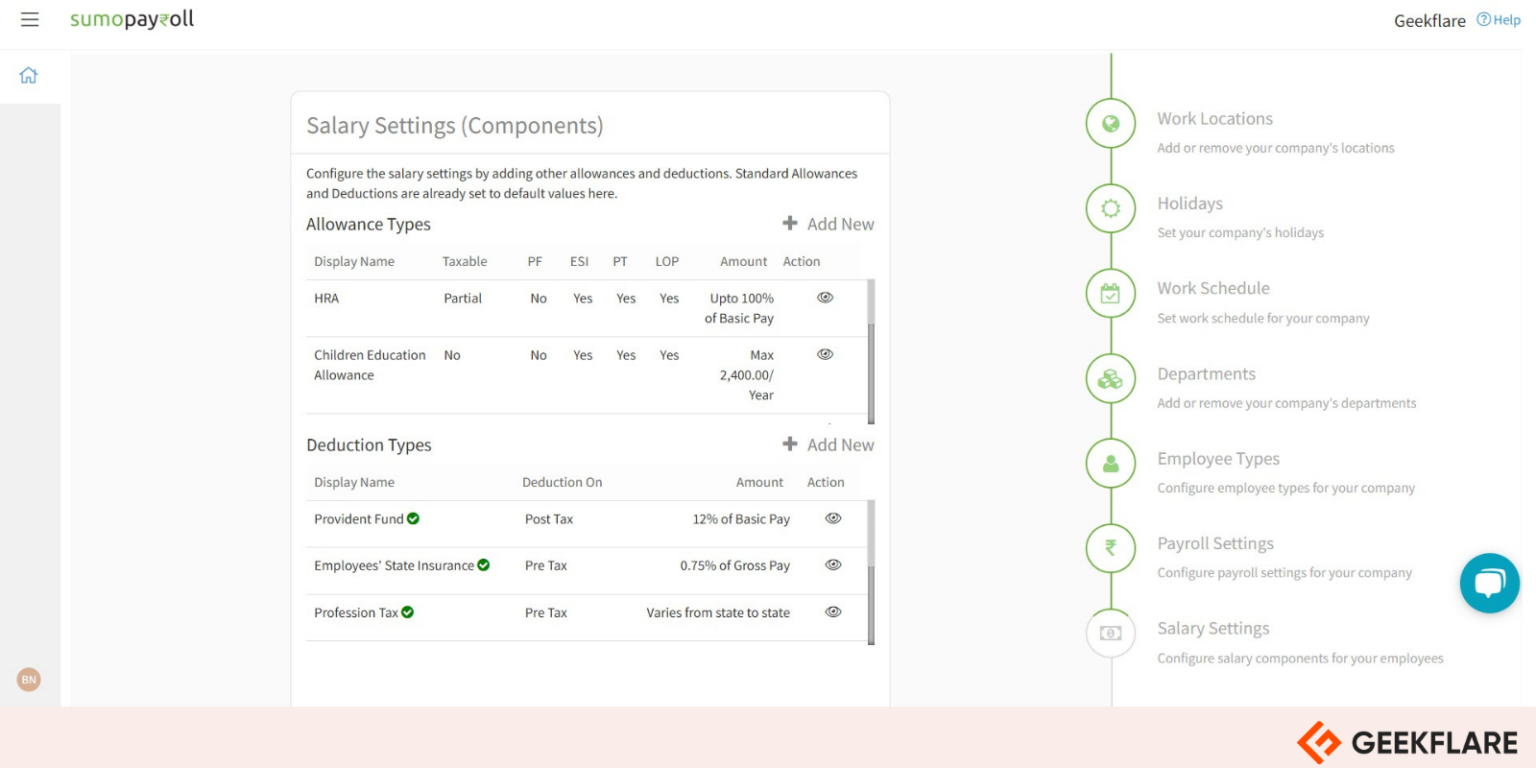View Children Education Allowance eye icon
The width and height of the screenshot is (1536, 768).
pyautogui.click(x=825, y=354)
